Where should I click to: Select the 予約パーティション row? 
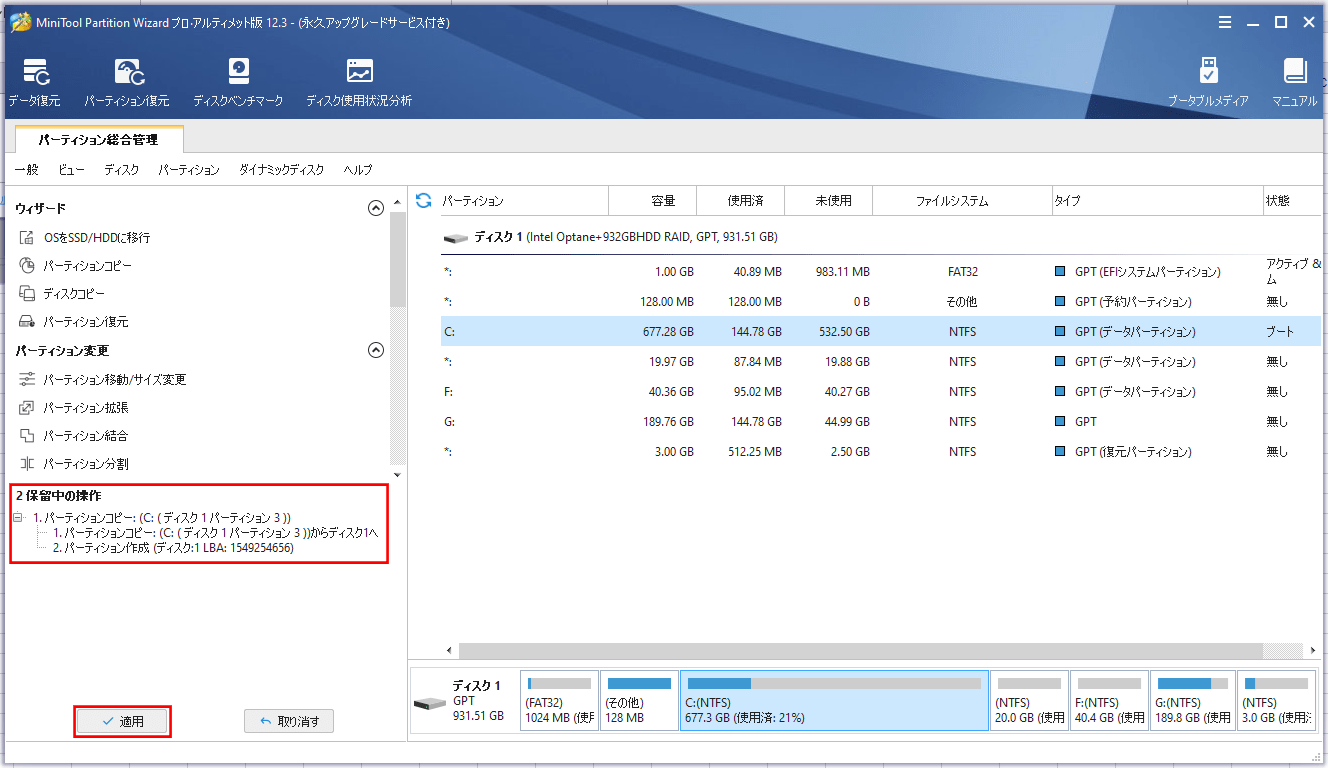coord(880,302)
